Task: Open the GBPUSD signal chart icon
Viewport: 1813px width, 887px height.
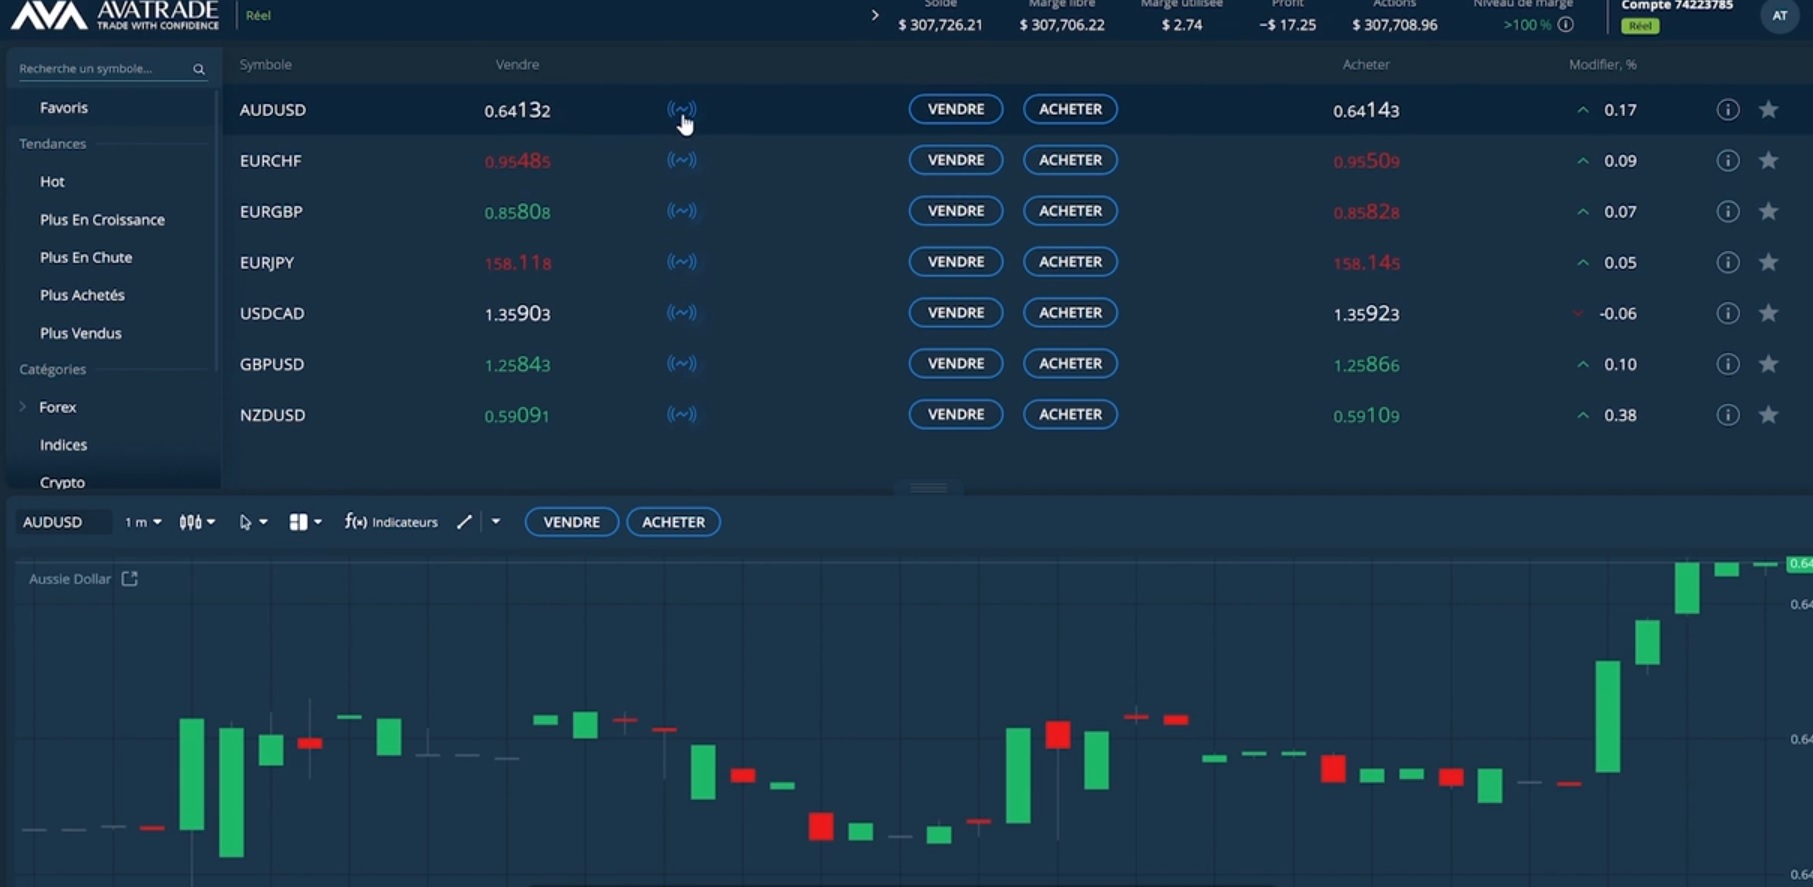Action: coord(682,364)
